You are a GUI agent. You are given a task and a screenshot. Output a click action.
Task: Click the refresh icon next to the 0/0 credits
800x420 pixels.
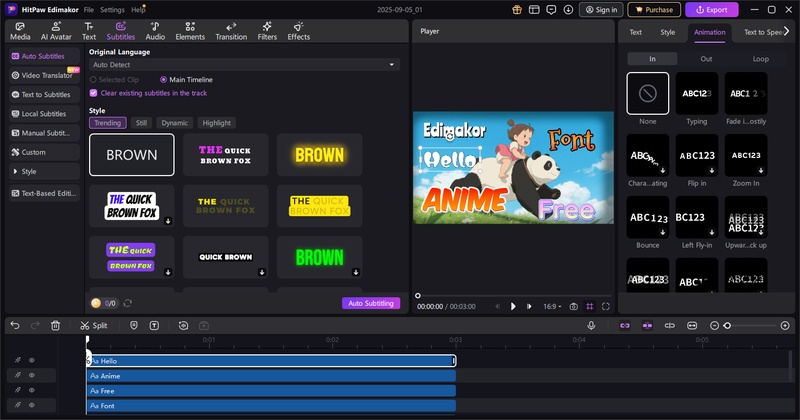(x=128, y=303)
